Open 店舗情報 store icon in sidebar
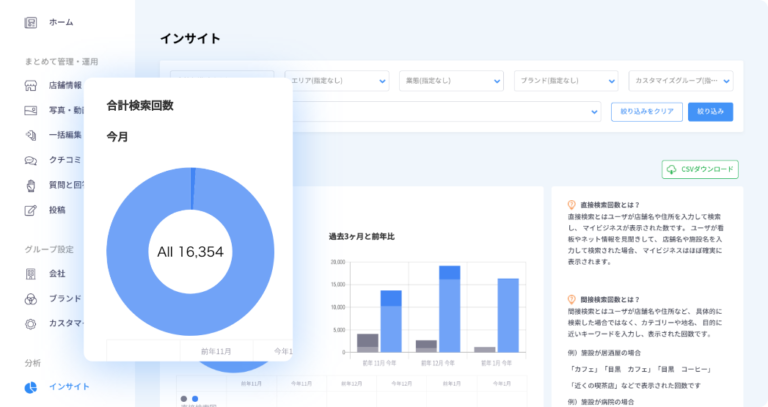Viewport: 768px width, 407px height. (x=30, y=85)
